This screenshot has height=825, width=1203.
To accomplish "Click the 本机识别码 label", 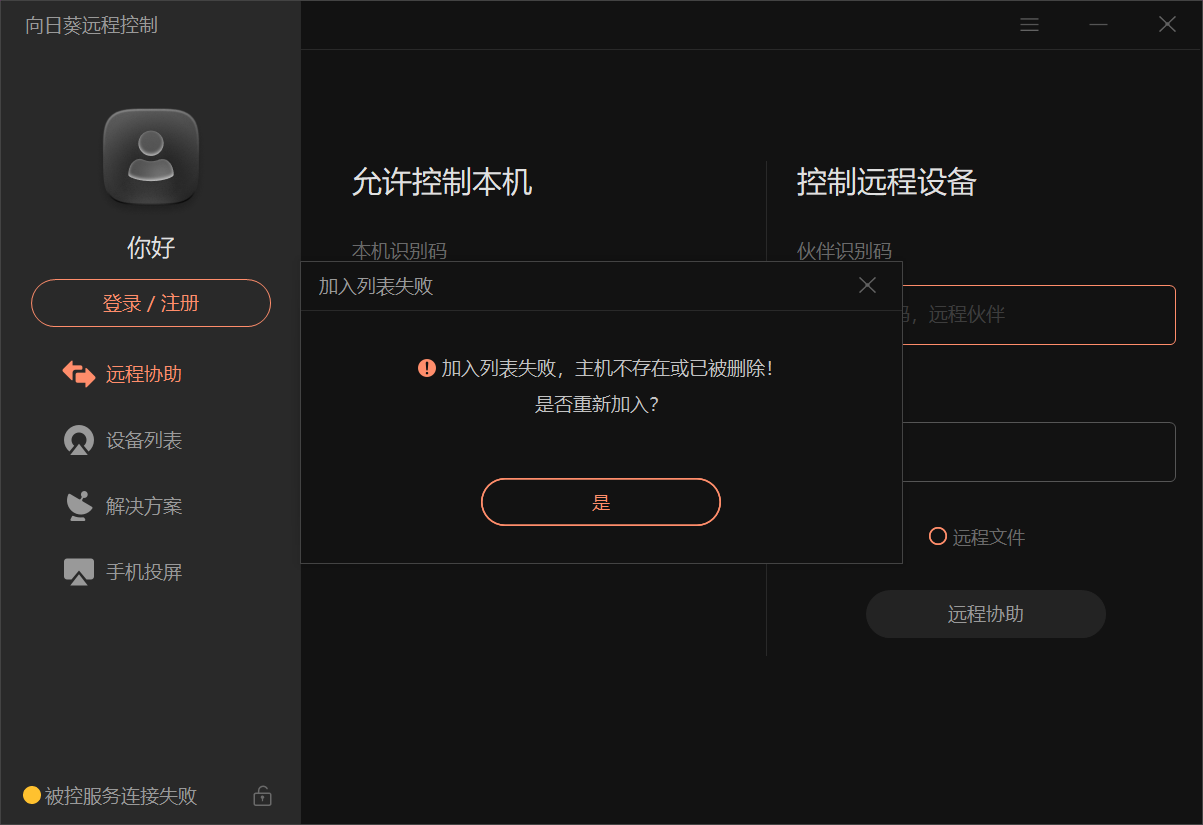I will coord(399,250).
